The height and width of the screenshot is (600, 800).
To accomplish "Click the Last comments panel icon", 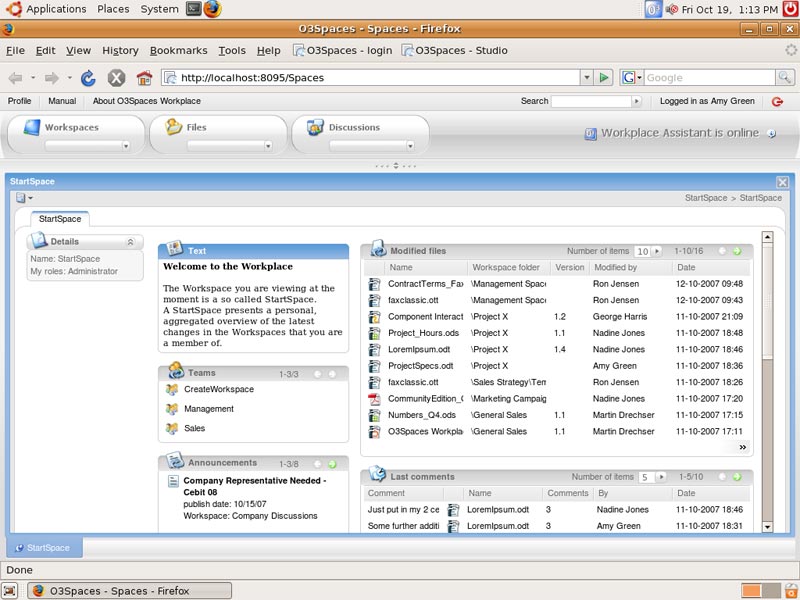I will click(x=378, y=474).
